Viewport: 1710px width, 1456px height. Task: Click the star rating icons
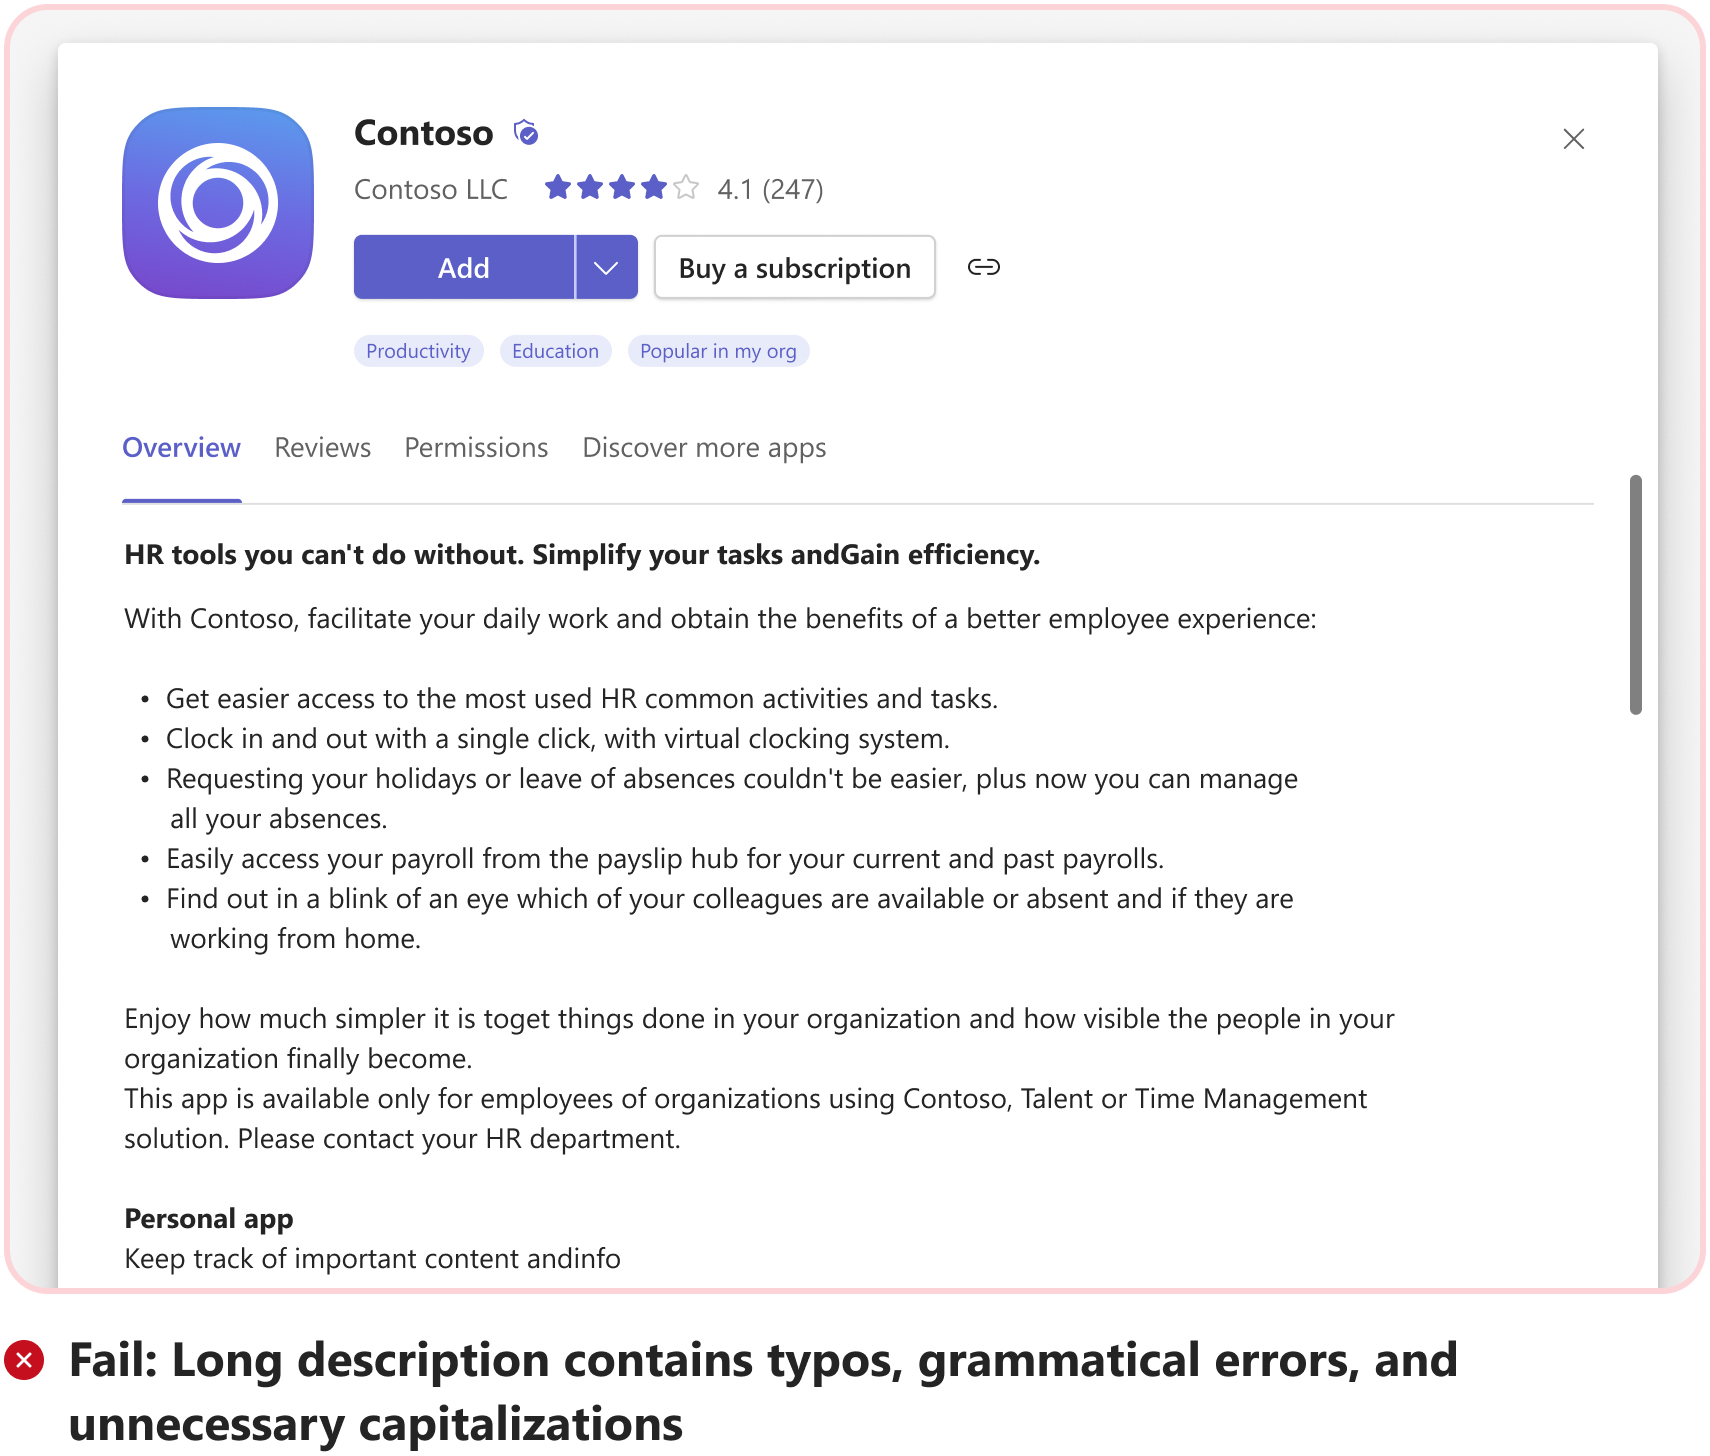[622, 187]
